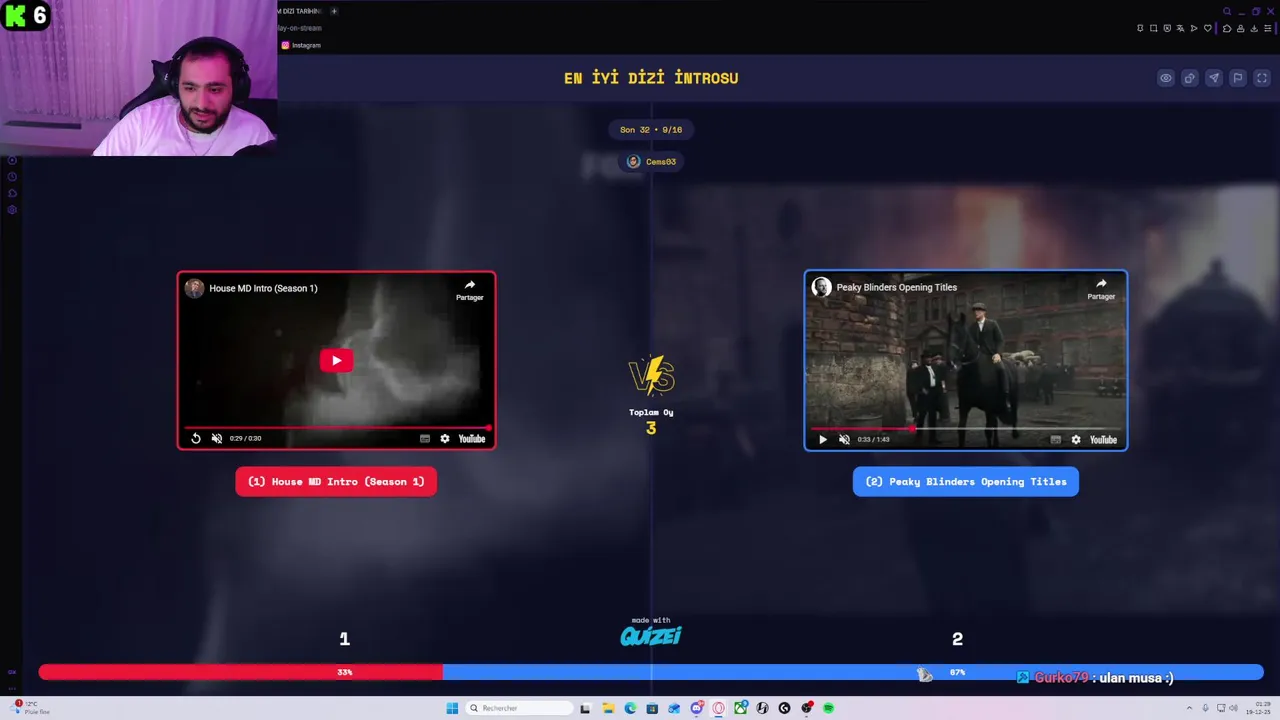
Task: Open a new browser tab with plus
Action: coord(334,11)
